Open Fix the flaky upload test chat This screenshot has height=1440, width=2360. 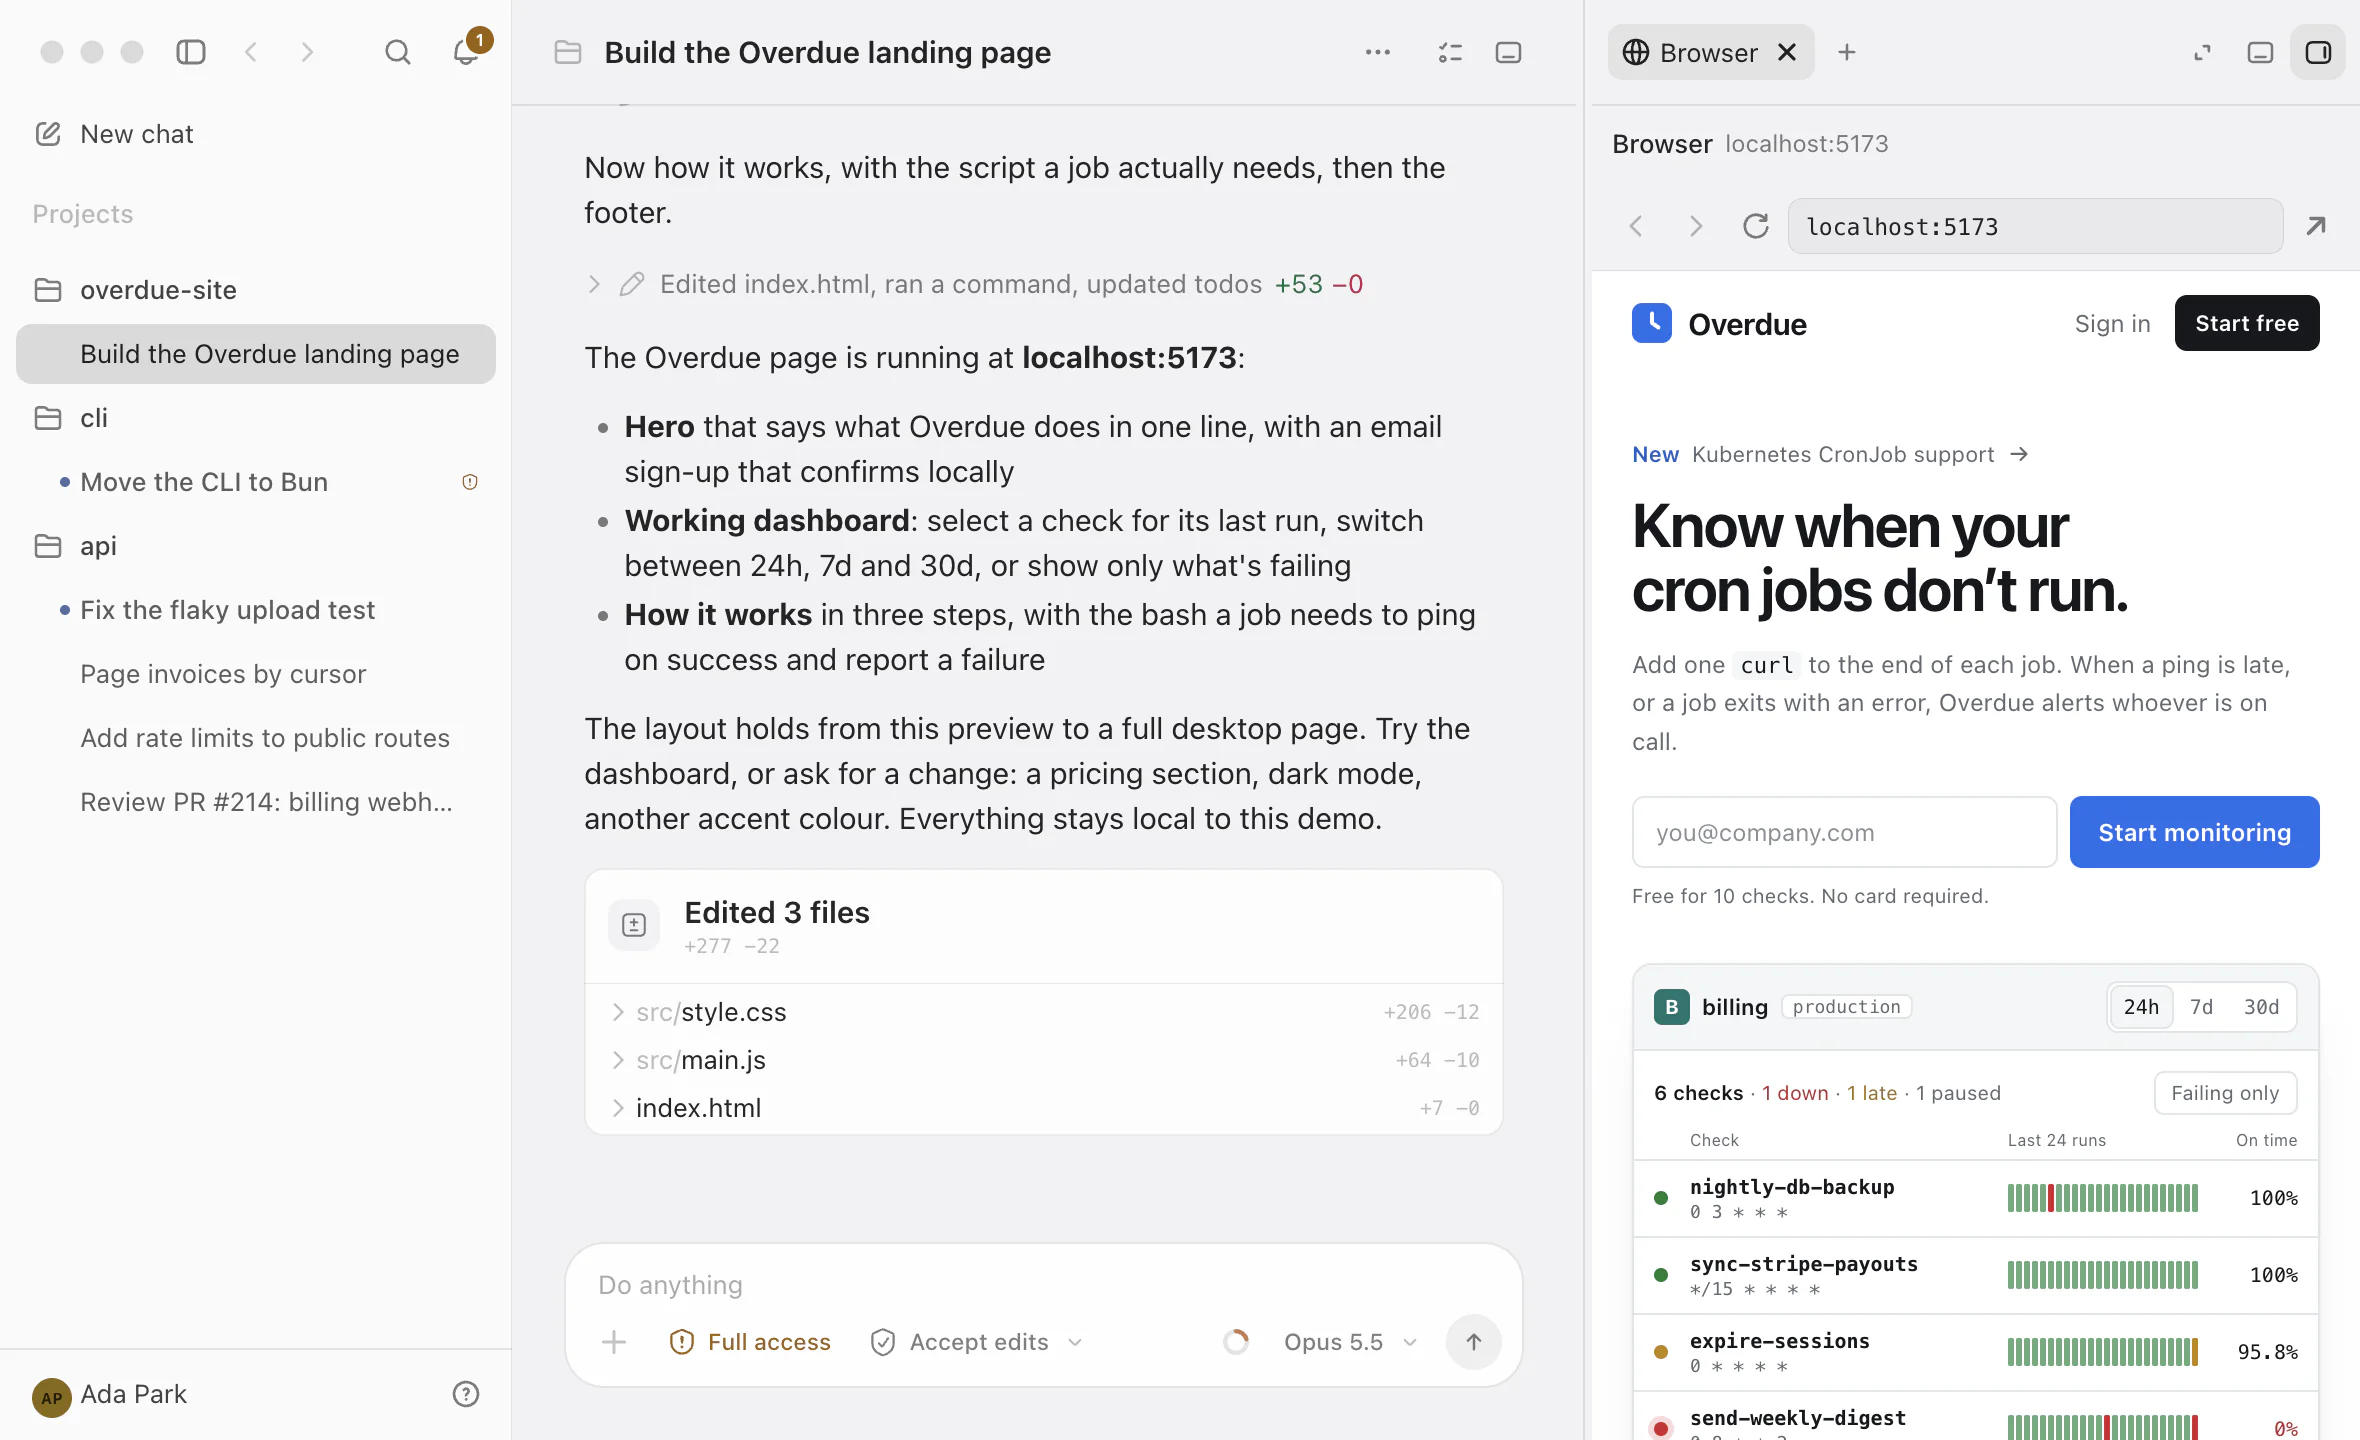tap(227, 610)
